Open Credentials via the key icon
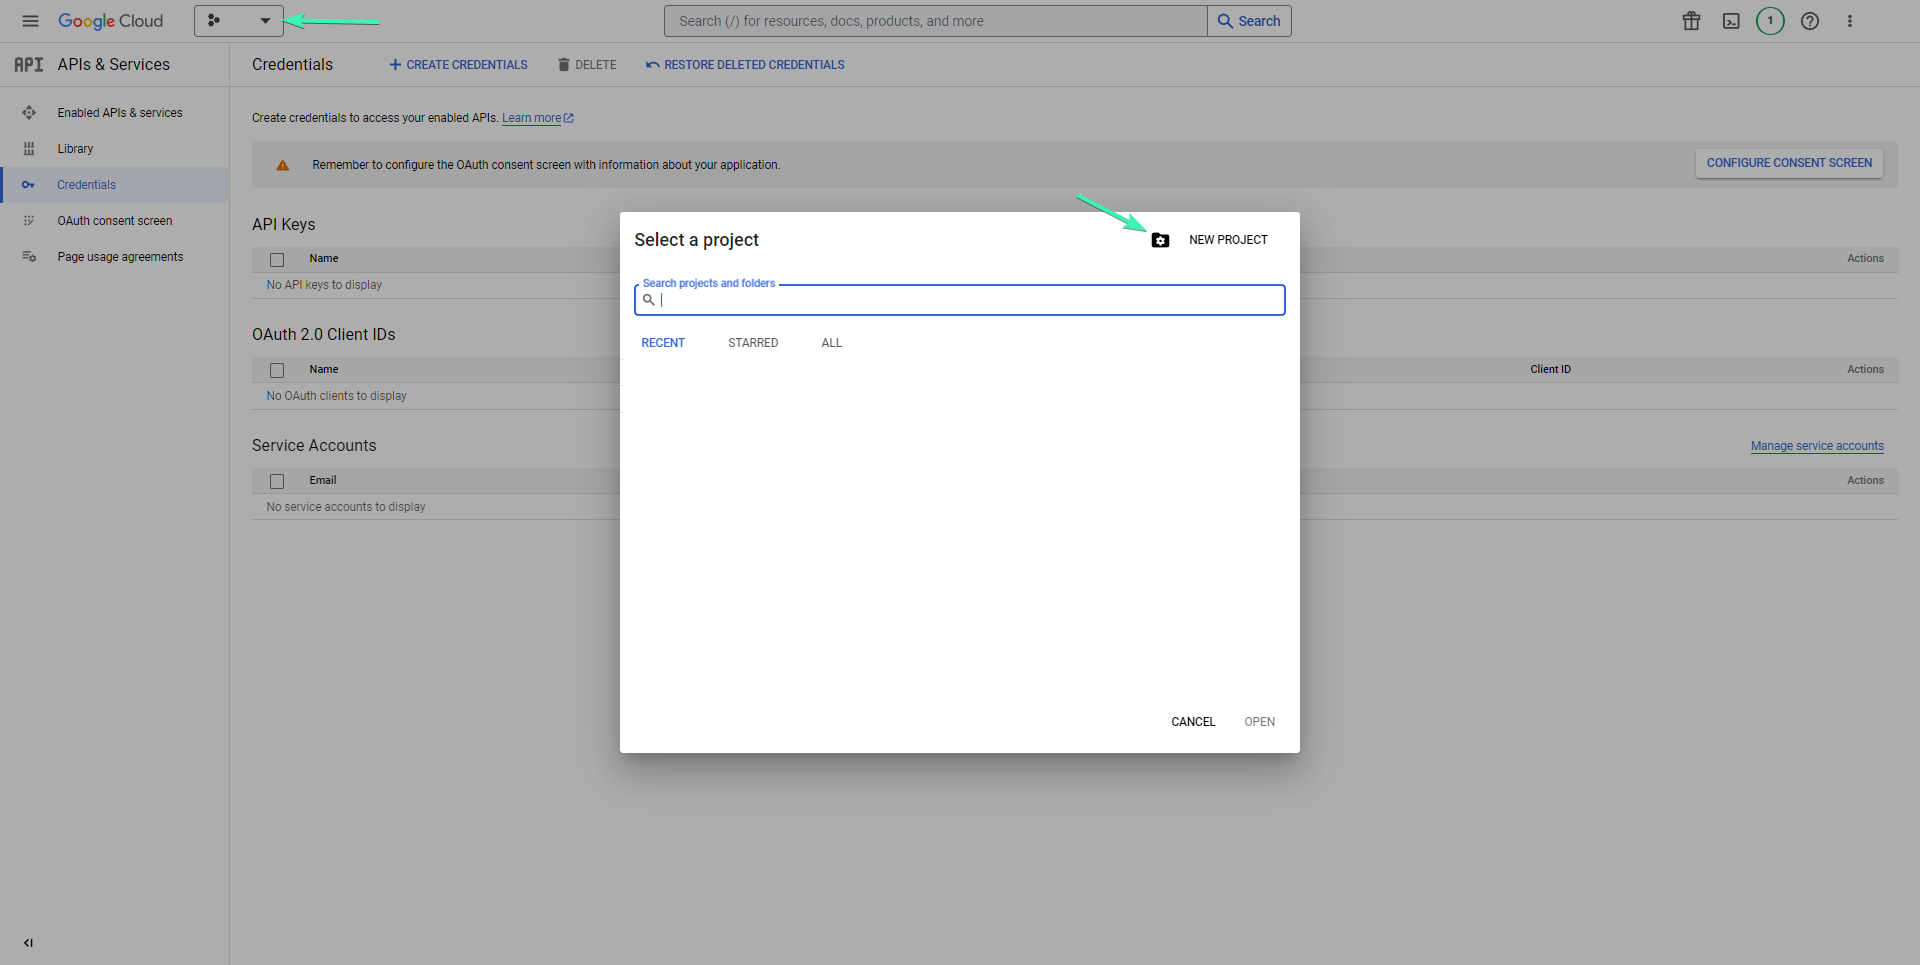 pos(30,184)
